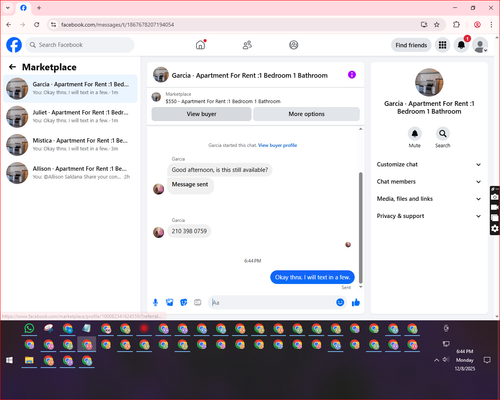Open File Explorer from the taskbar
Viewport: 500px width, 400px height.
point(29,360)
